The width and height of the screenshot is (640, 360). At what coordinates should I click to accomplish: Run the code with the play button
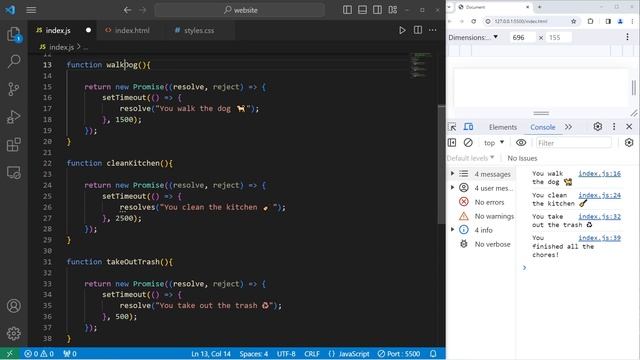pyautogui.click(x=402, y=30)
